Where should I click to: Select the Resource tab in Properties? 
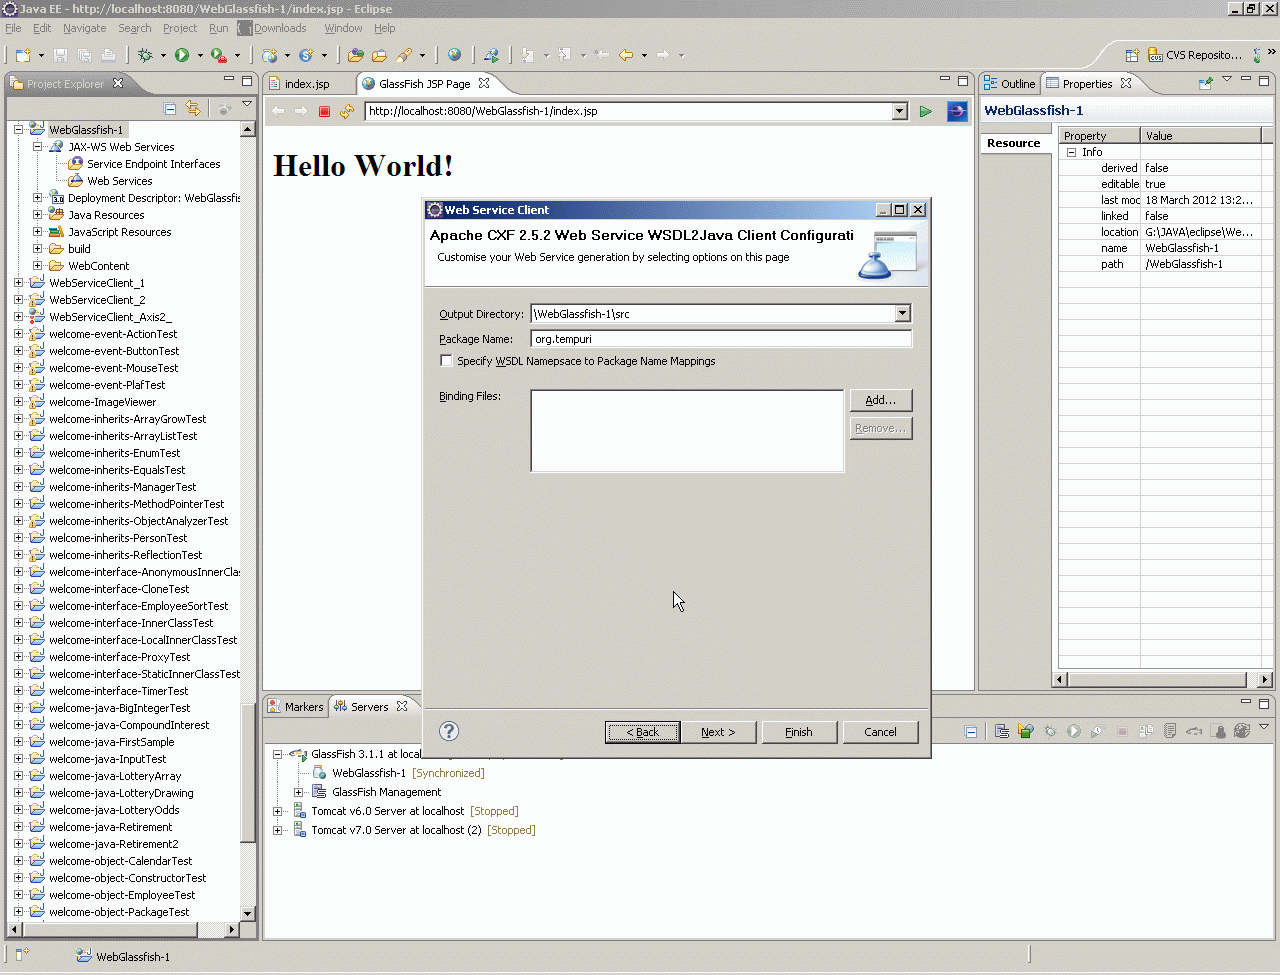tap(1014, 143)
